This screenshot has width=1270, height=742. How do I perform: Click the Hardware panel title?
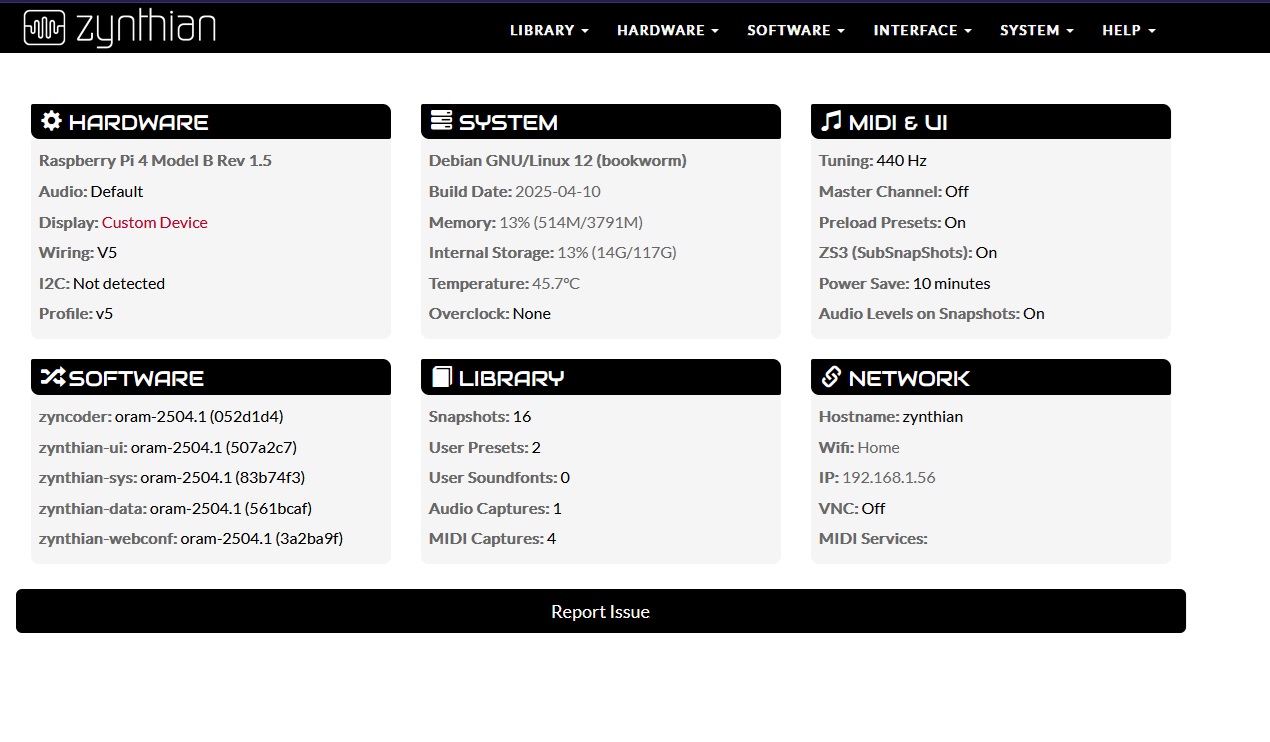(x=139, y=122)
